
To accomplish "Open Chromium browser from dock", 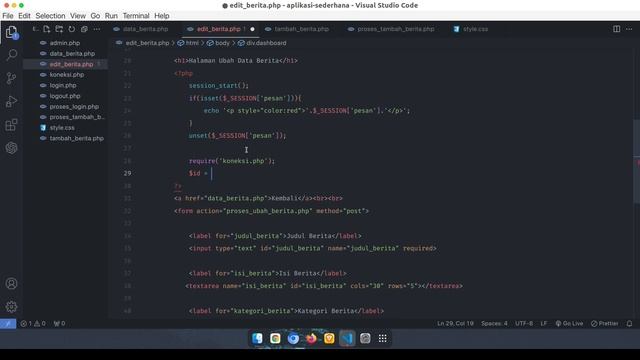I will tap(293, 338).
